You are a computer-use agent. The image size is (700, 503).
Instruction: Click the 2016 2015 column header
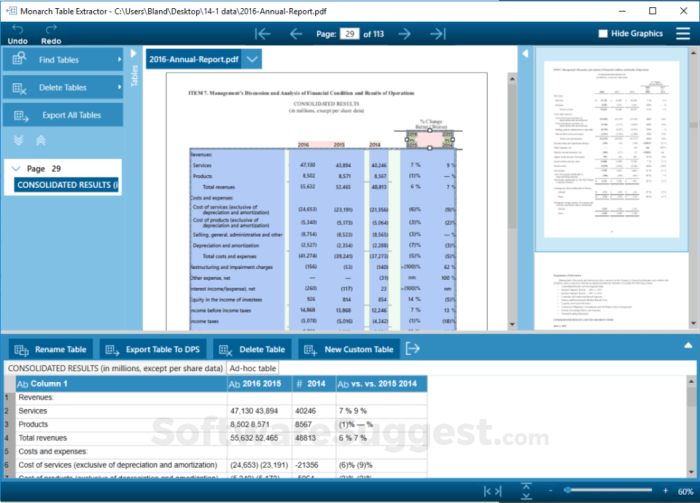pos(260,384)
